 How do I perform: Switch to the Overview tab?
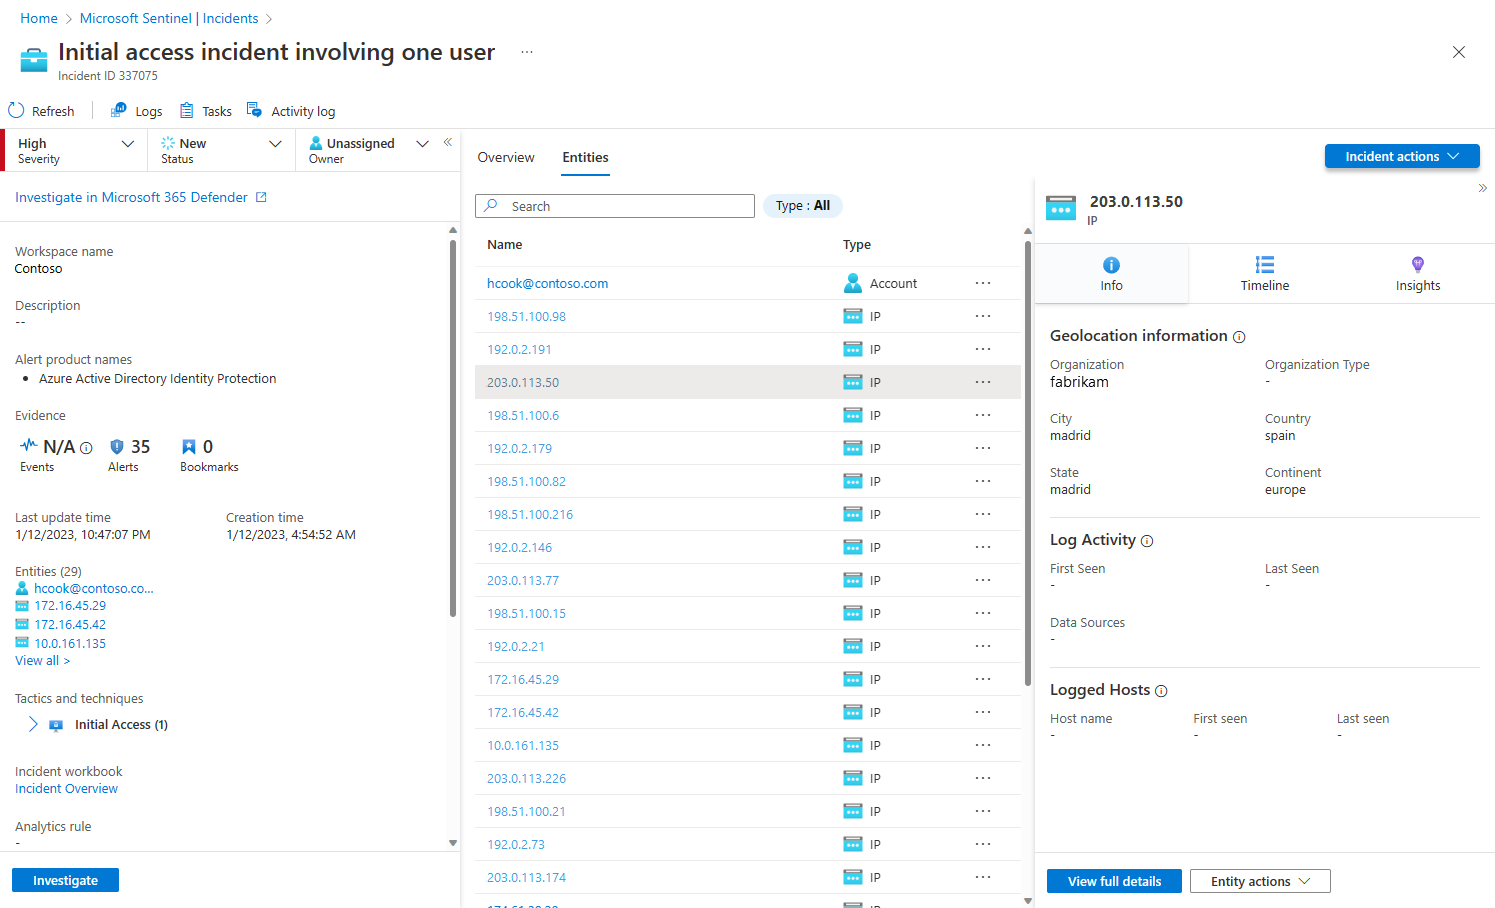(x=506, y=157)
